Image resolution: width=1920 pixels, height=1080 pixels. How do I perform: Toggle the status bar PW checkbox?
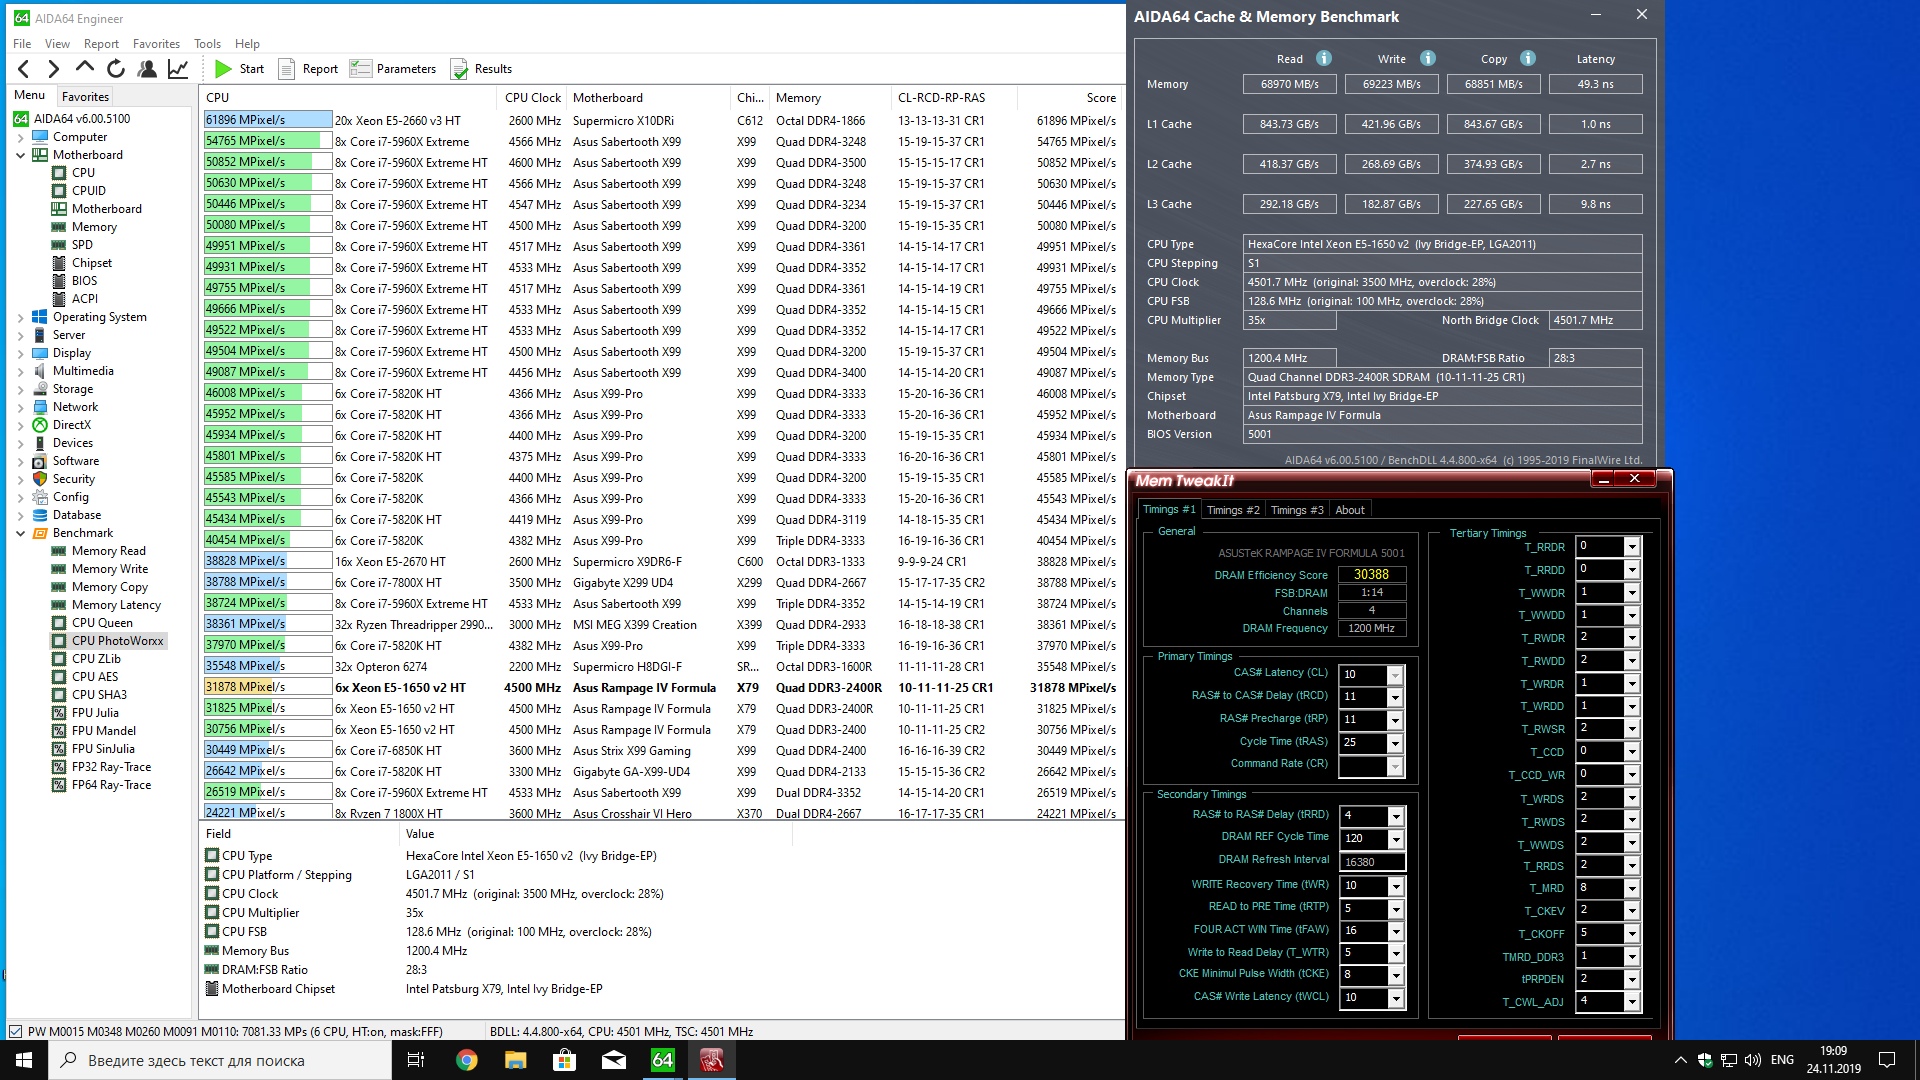(x=15, y=1031)
